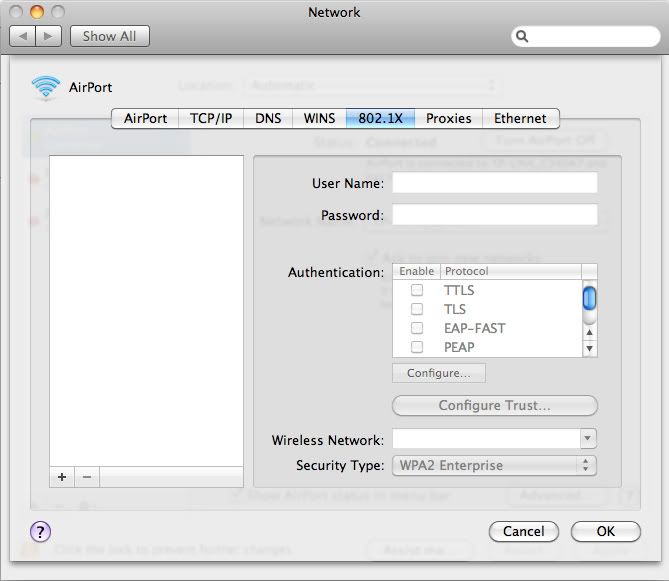
Task: Switch to the Ethernet tab
Action: pos(520,118)
